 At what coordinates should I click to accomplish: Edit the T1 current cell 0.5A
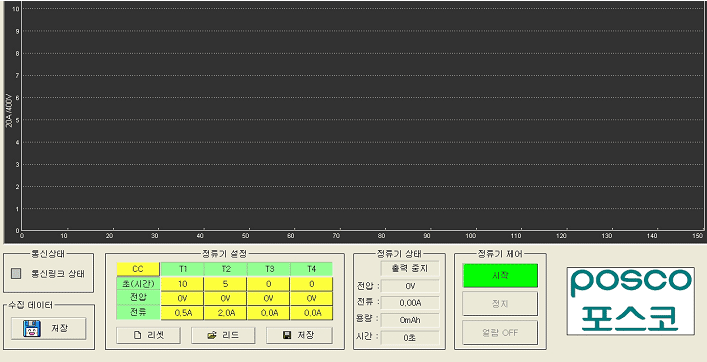183,313
